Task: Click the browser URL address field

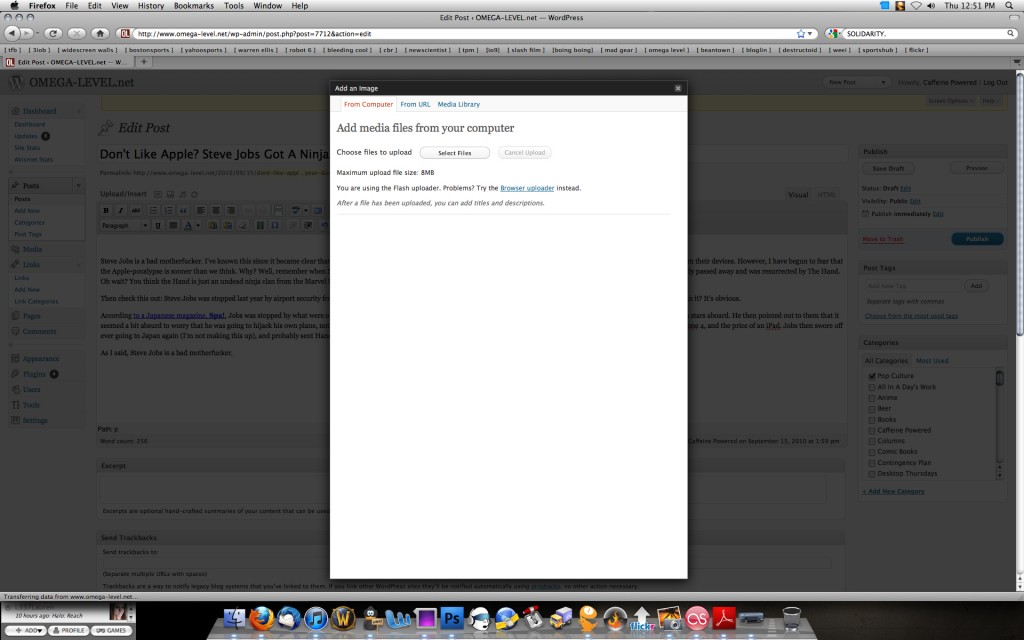Action: (465, 33)
